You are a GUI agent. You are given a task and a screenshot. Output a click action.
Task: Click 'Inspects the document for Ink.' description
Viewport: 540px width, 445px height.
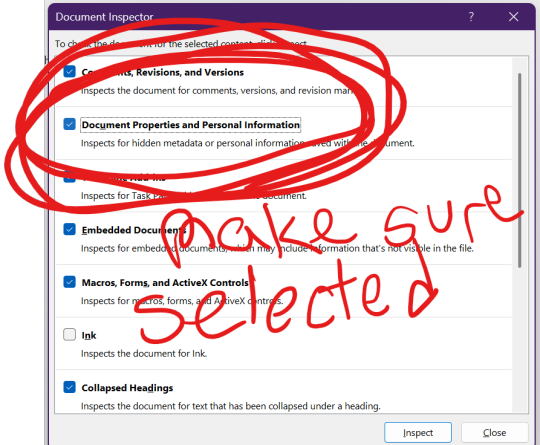(x=144, y=354)
